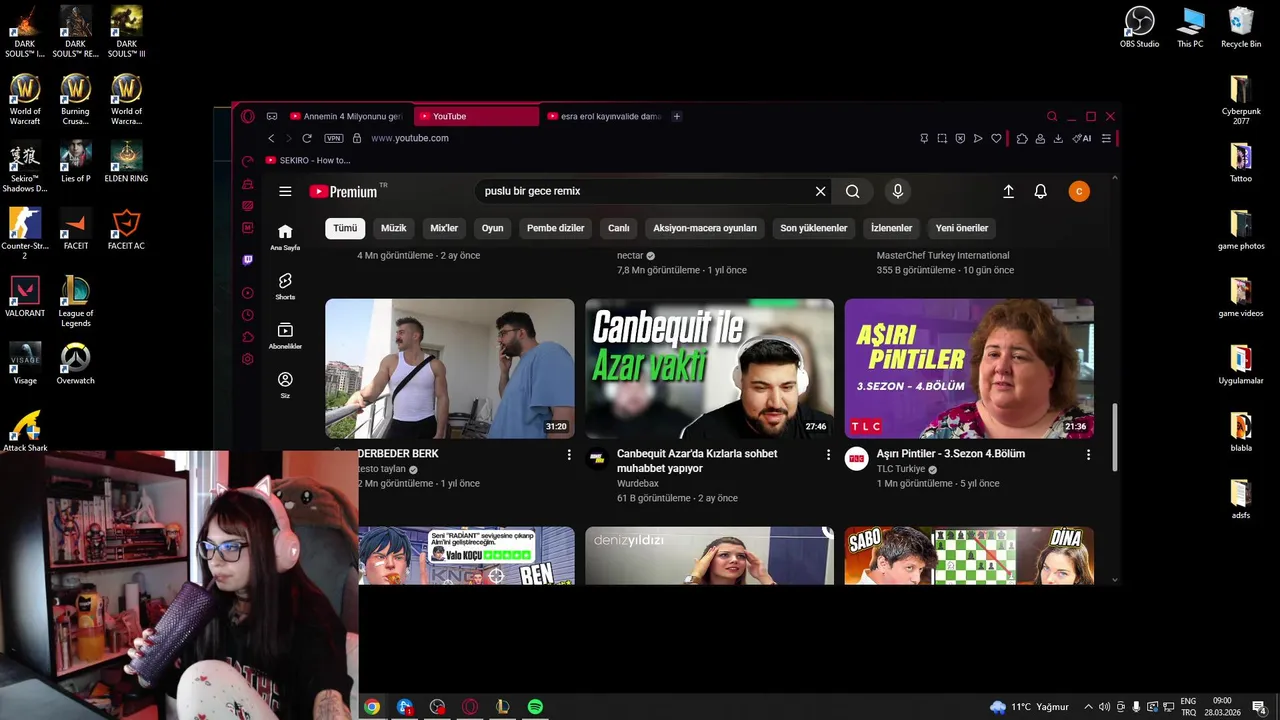Select the Tümü filter chip
The image size is (1280, 720).
pyautogui.click(x=345, y=228)
